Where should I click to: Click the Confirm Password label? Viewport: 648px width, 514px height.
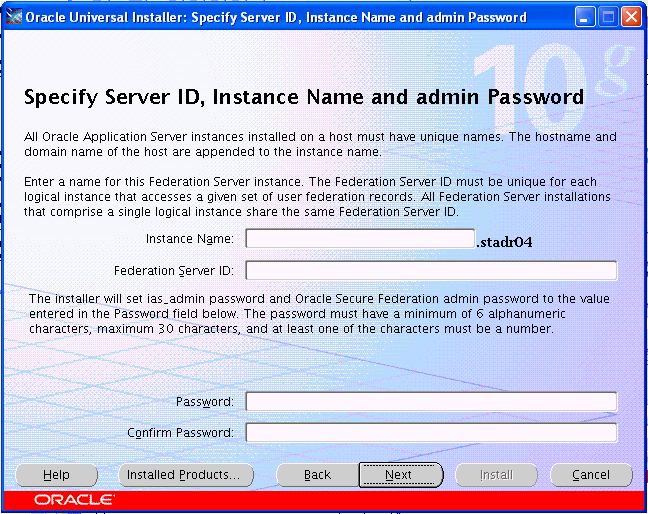tap(180, 433)
